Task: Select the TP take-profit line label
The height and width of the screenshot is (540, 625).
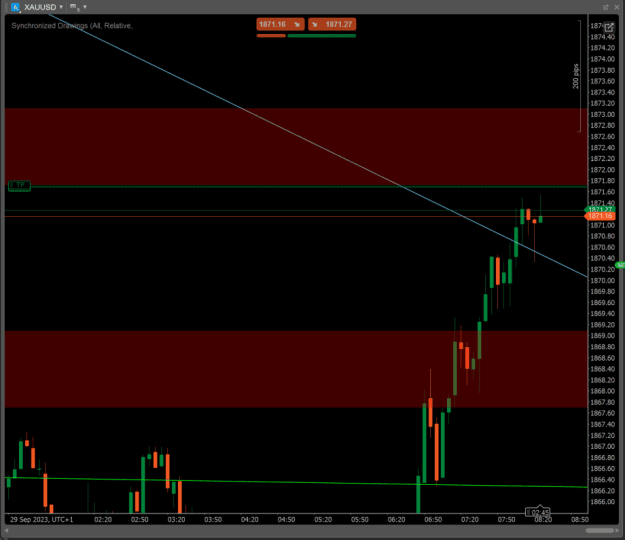Action: coord(19,185)
